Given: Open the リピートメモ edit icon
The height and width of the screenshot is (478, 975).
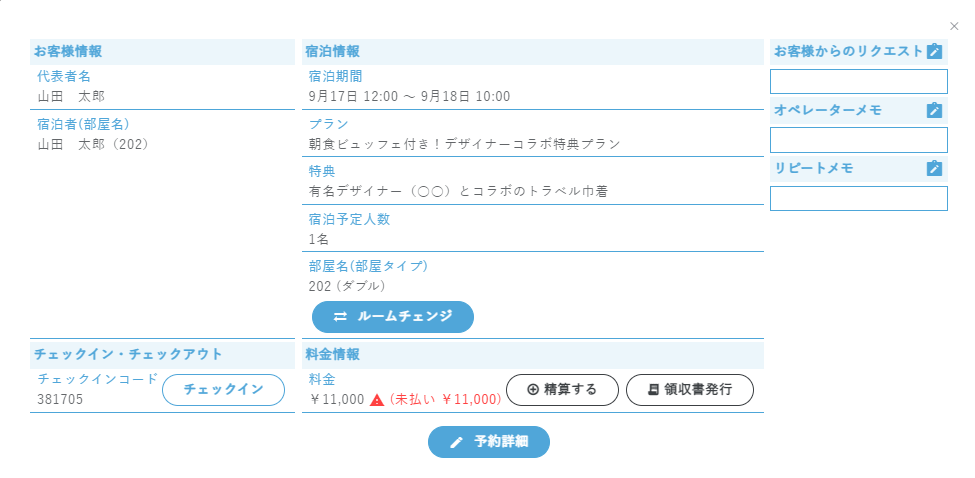Looking at the screenshot, I should [934, 168].
